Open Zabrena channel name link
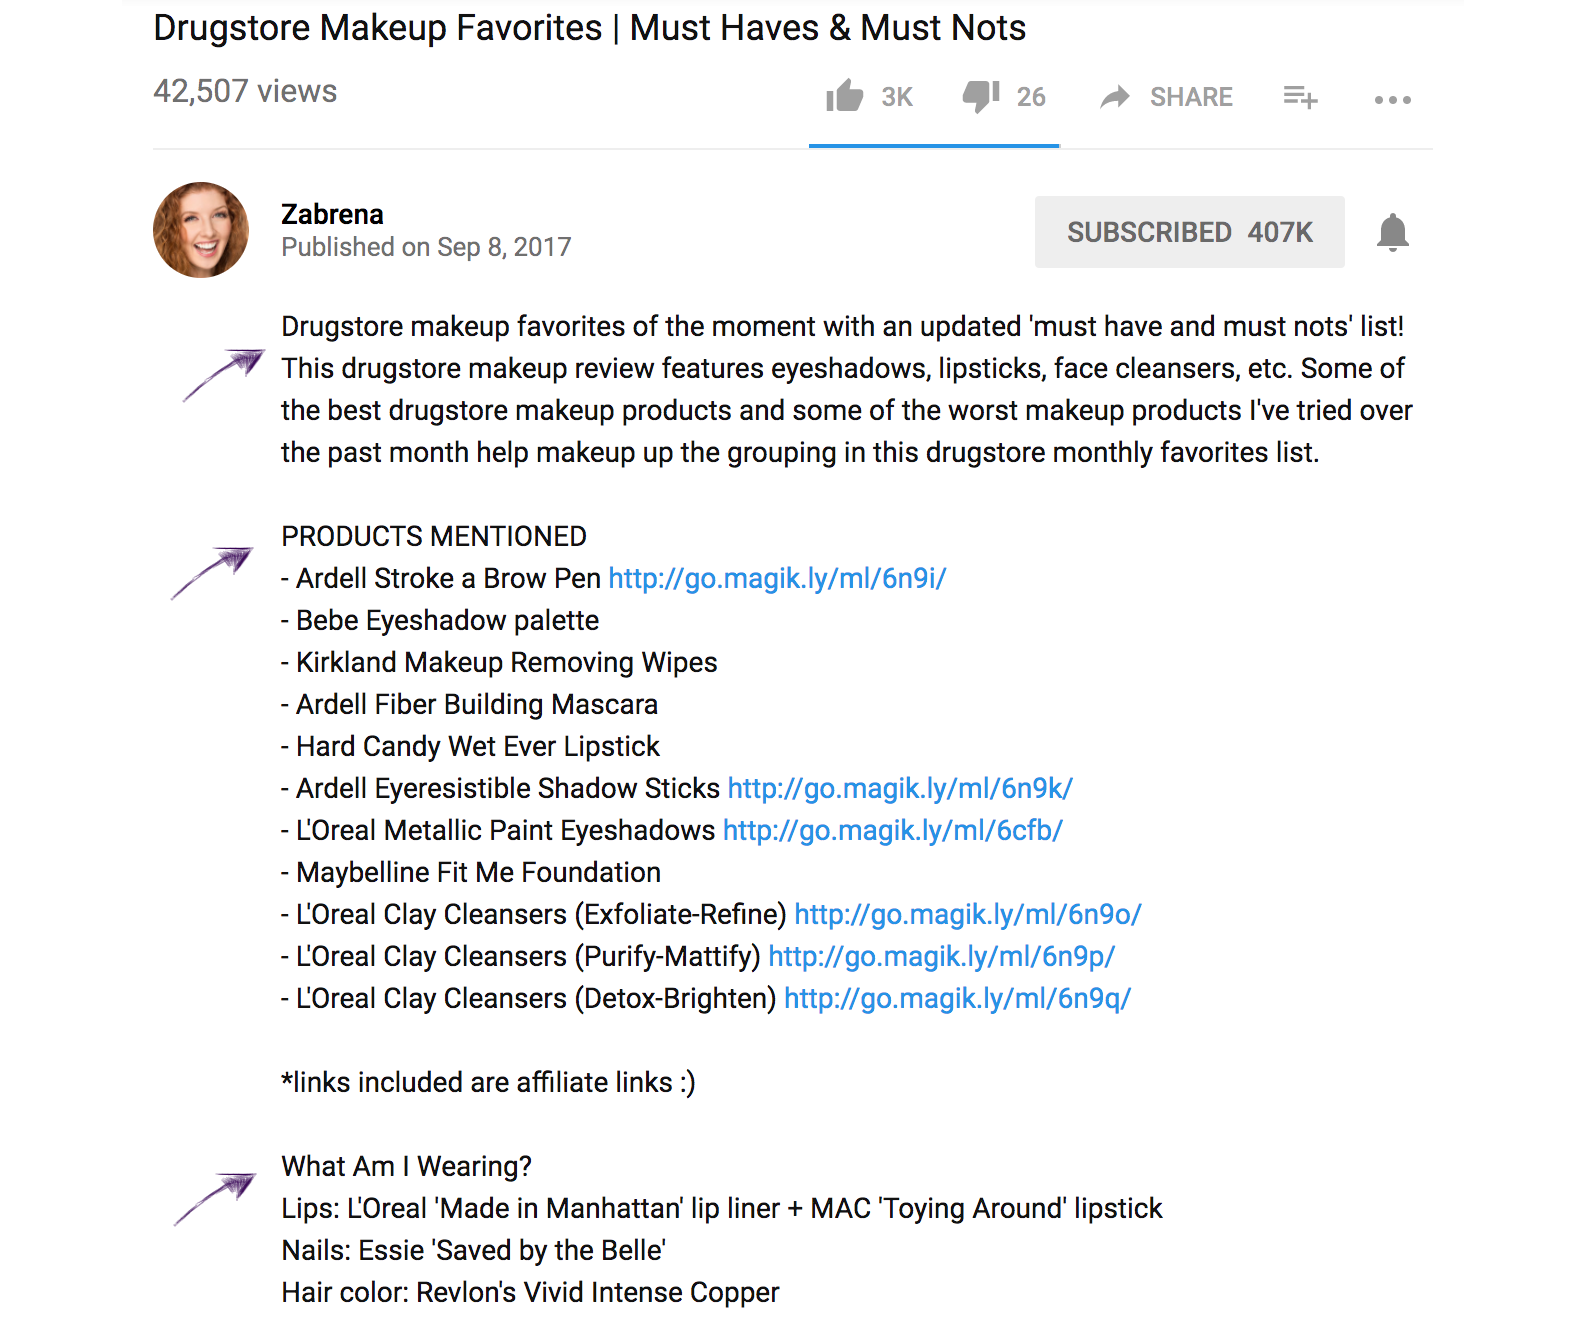The height and width of the screenshot is (1325, 1587). pyautogui.click(x=332, y=214)
